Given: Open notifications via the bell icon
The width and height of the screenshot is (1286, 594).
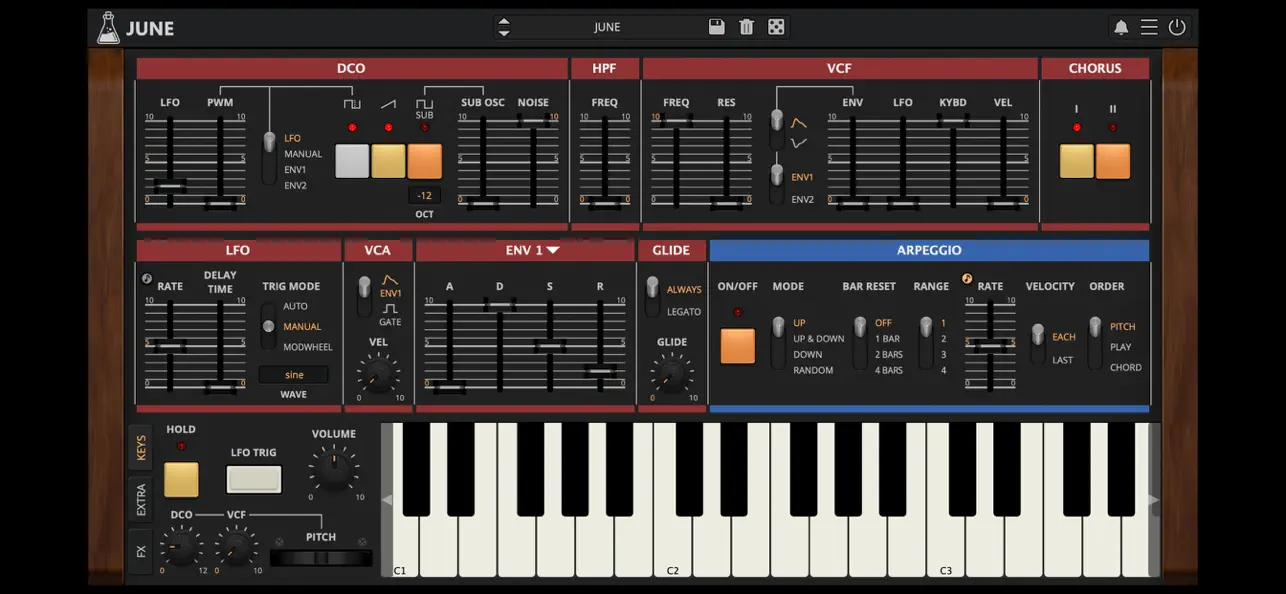Looking at the screenshot, I should (x=1121, y=27).
